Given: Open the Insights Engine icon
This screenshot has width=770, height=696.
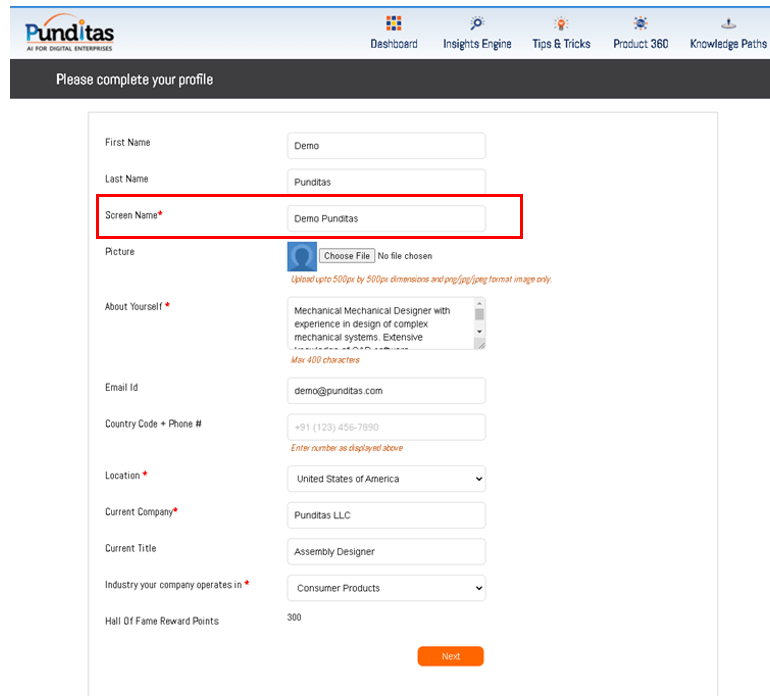Looking at the screenshot, I should [x=477, y=23].
